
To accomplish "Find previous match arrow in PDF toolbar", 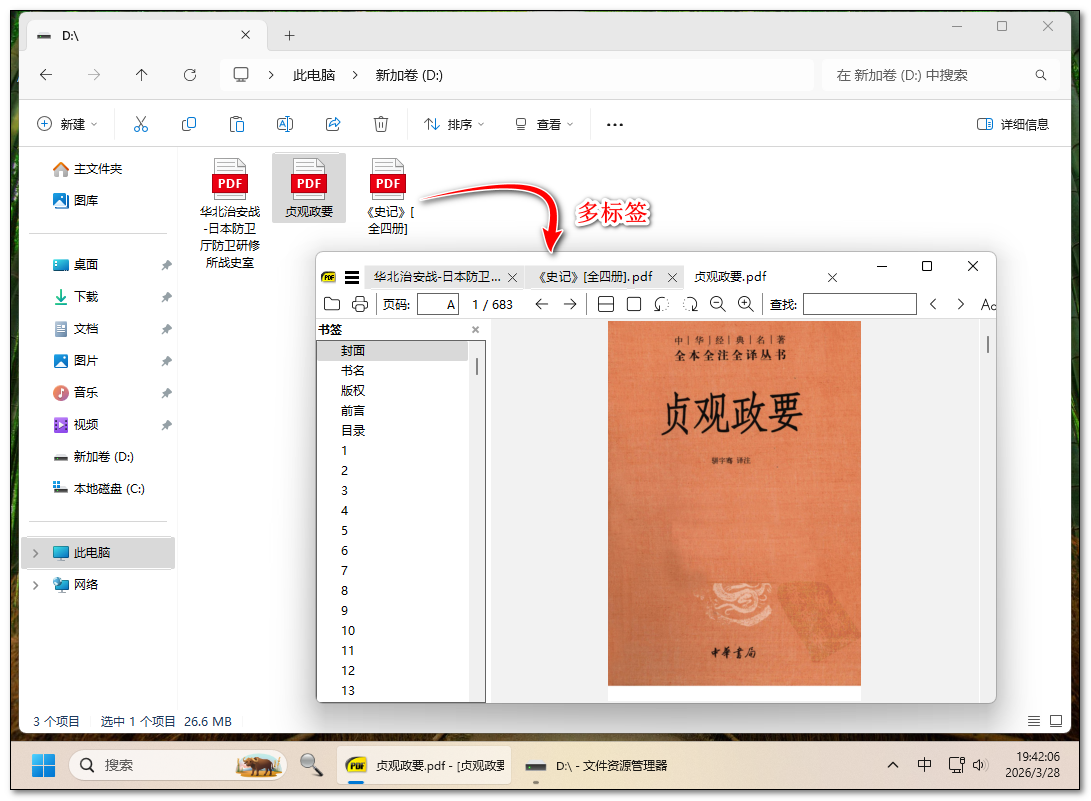I will click(x=933, y=304).
